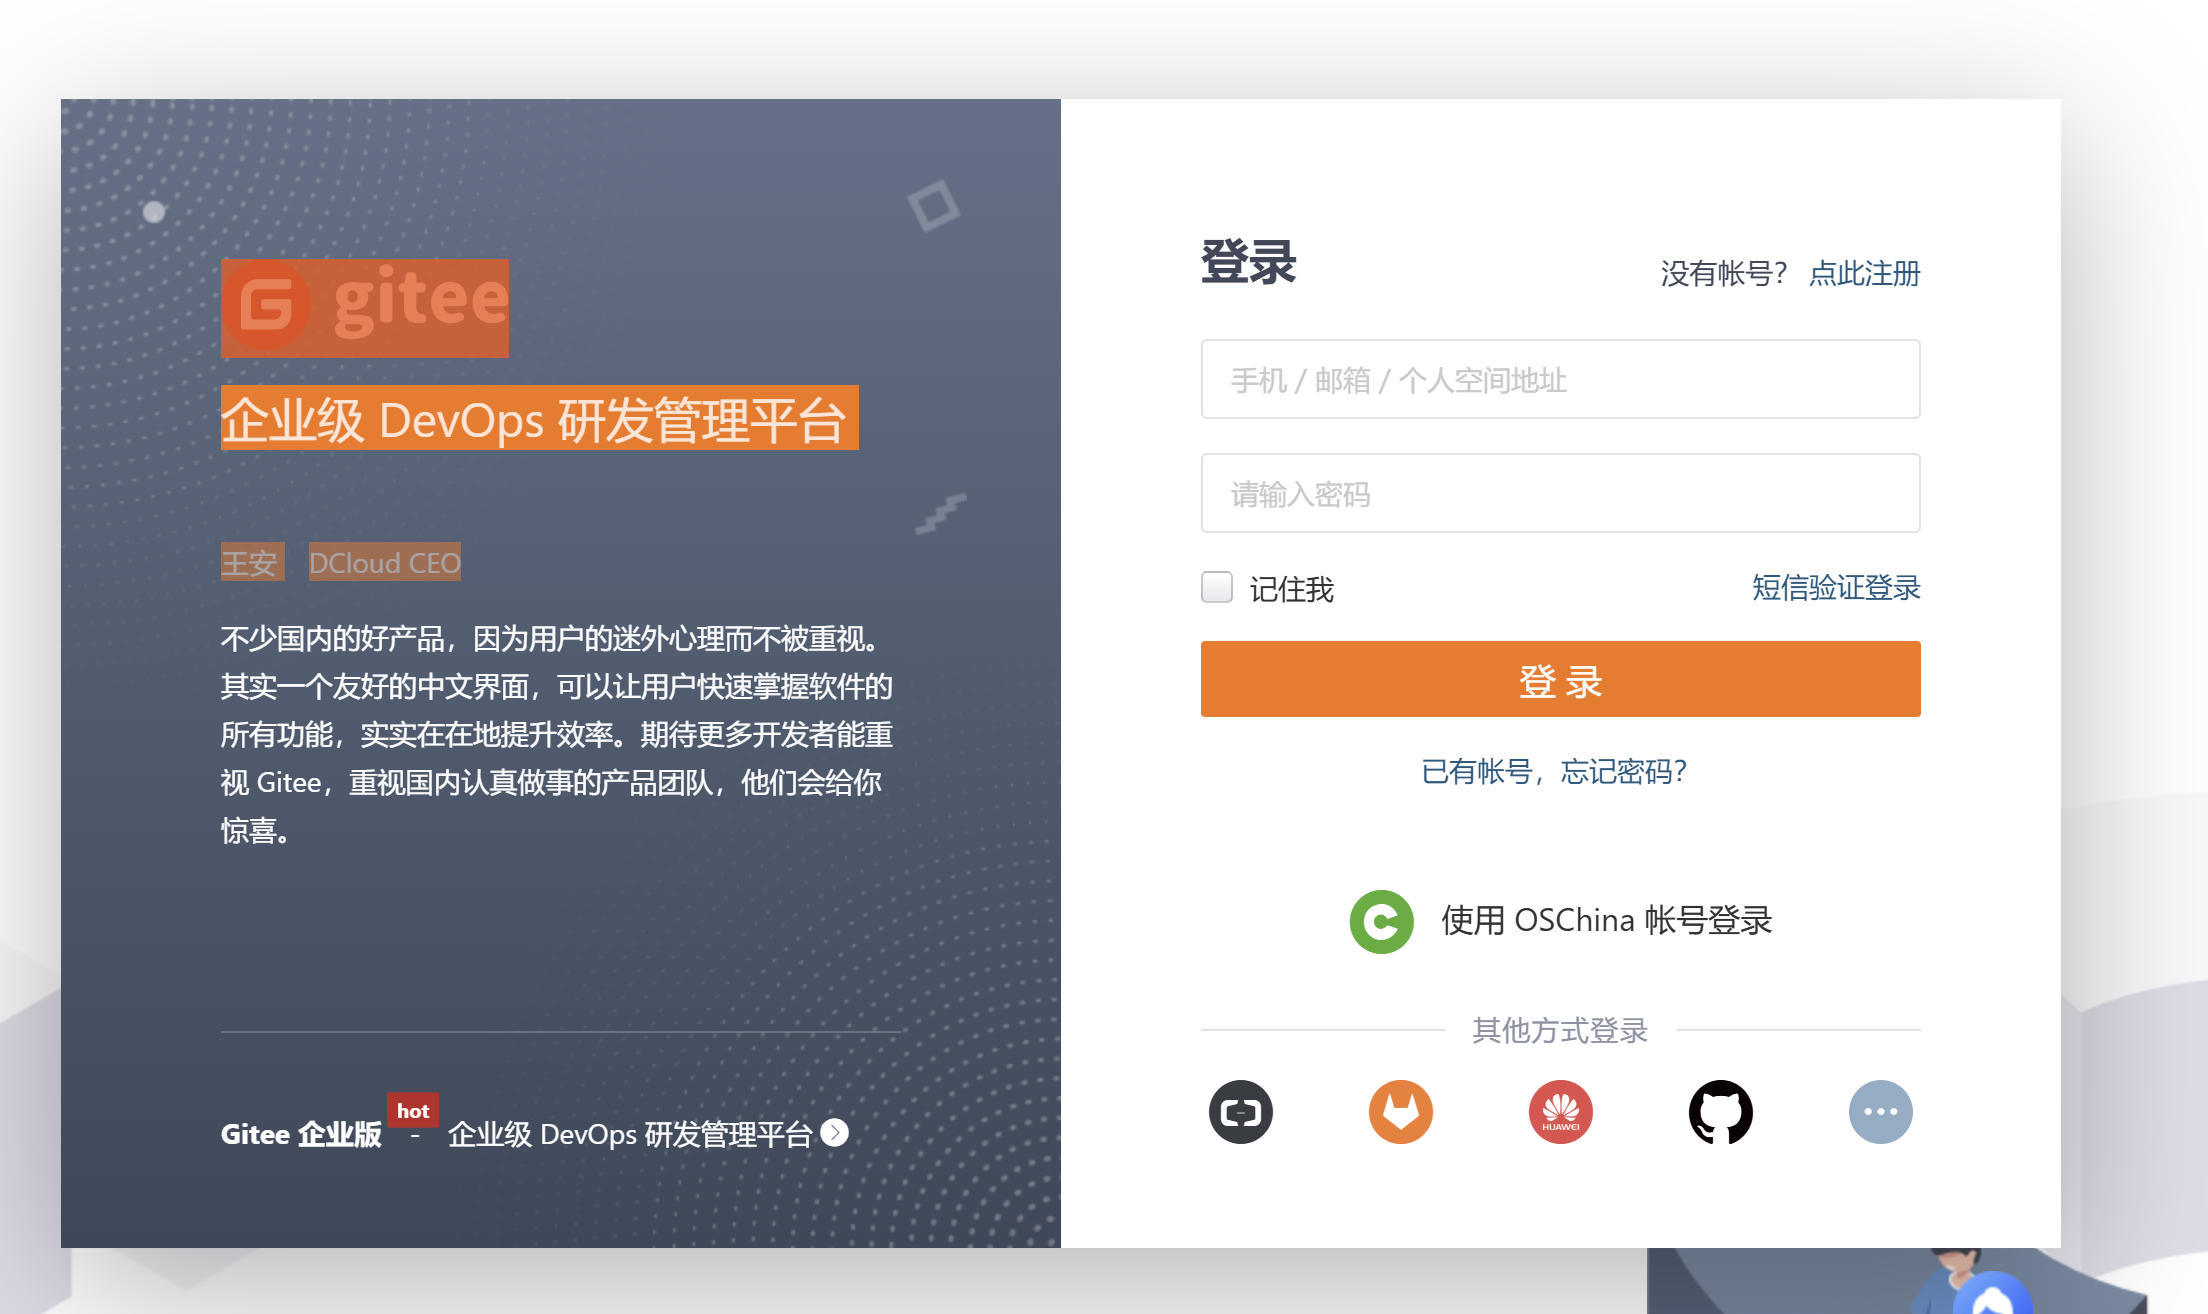2208x1314 pixels.
Task: Log in with the Alibaba Cloud icon
Action: click(1240, 1111)
